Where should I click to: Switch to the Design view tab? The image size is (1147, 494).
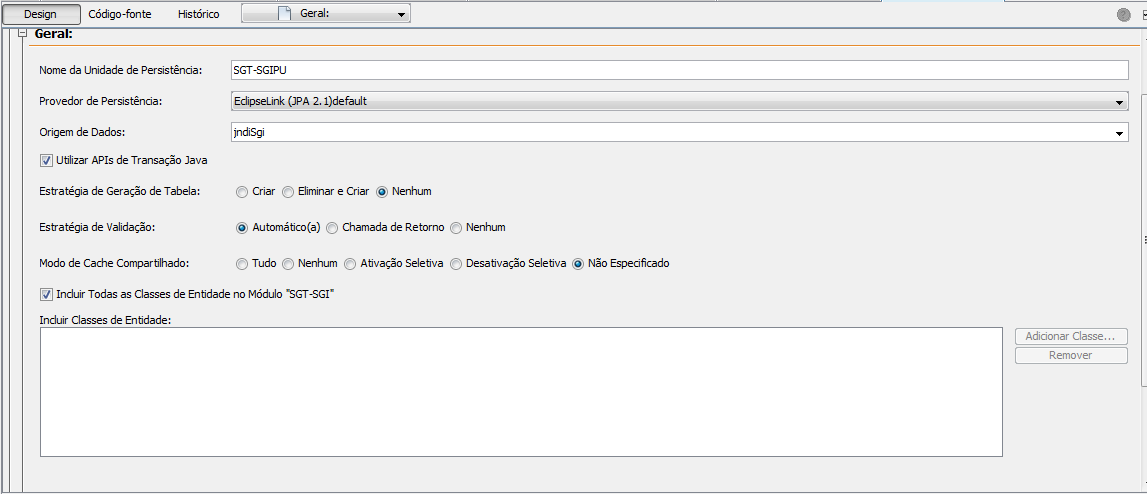point(41,14)
